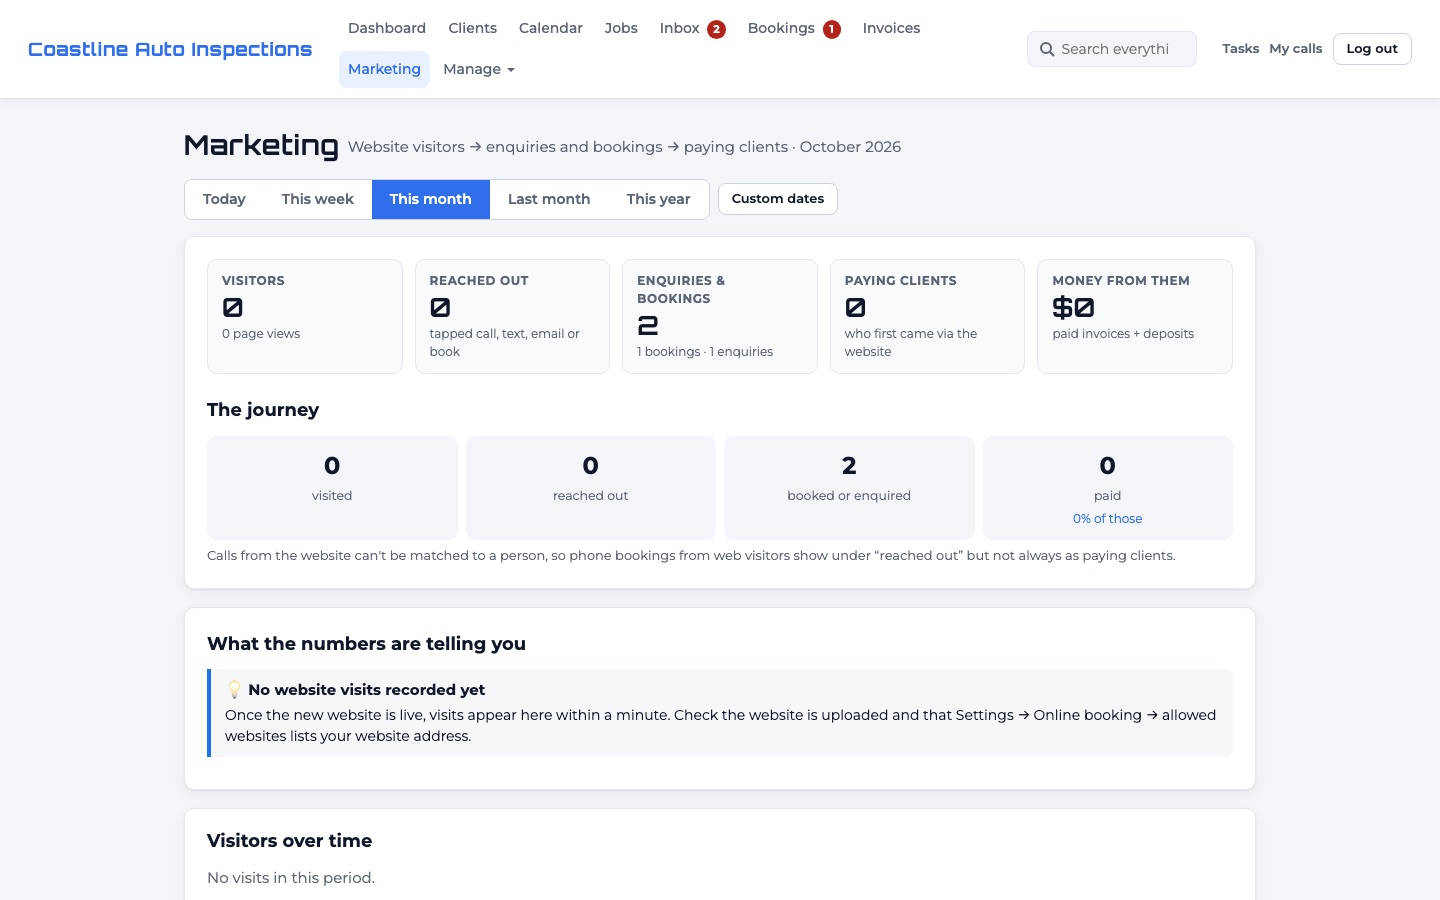Open the Custom dates picker
The image size is (1440, 900).
pos(778,199)
